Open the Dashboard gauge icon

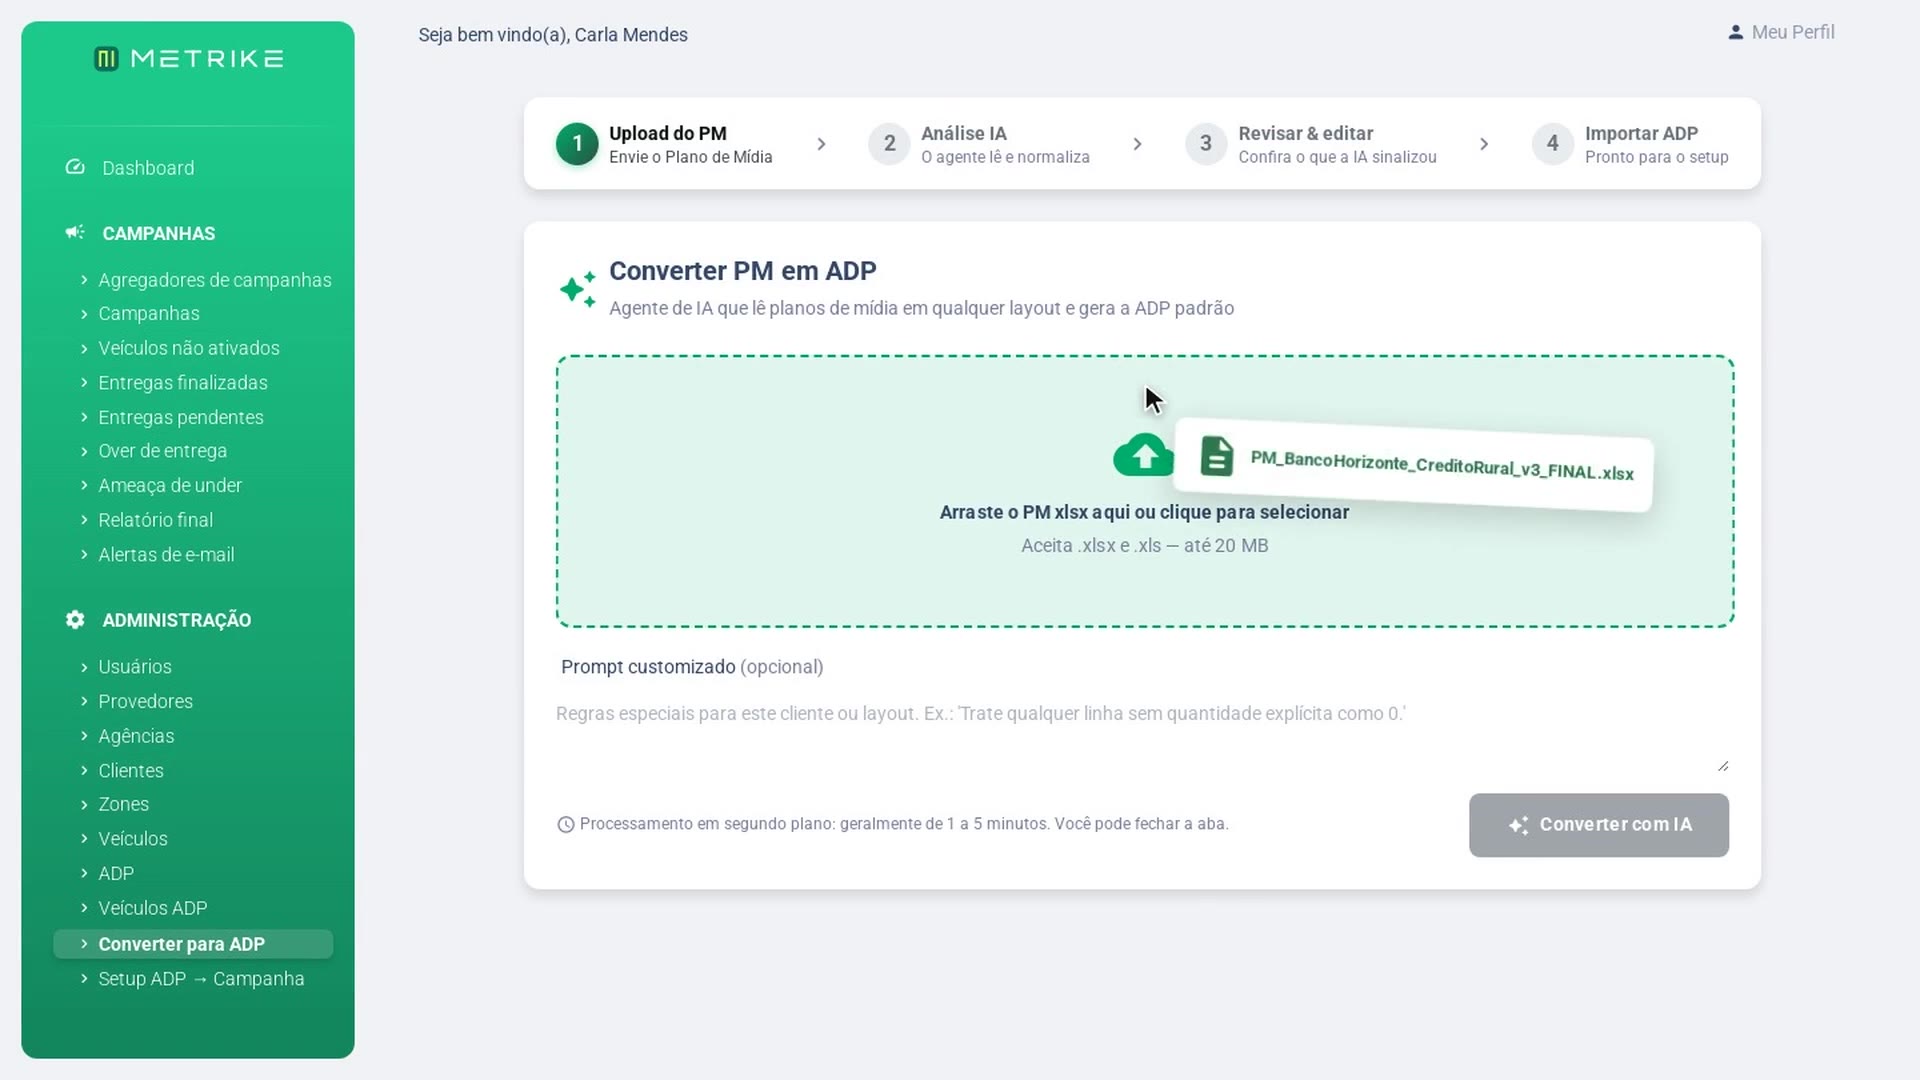(x=75, y=167)
